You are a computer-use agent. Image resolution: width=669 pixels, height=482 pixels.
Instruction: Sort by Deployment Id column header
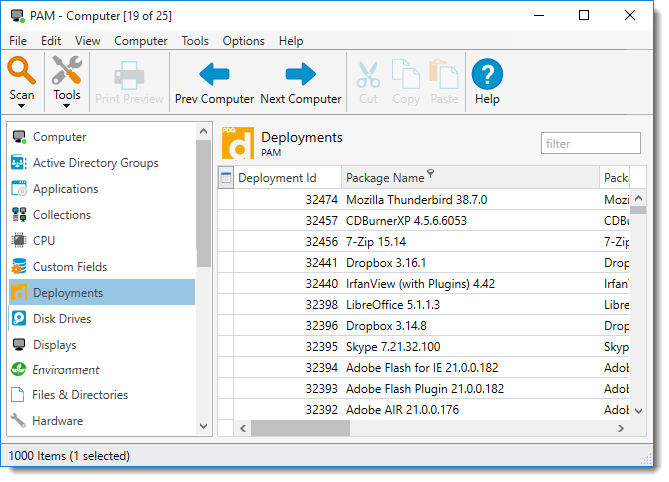coord(288,177)
